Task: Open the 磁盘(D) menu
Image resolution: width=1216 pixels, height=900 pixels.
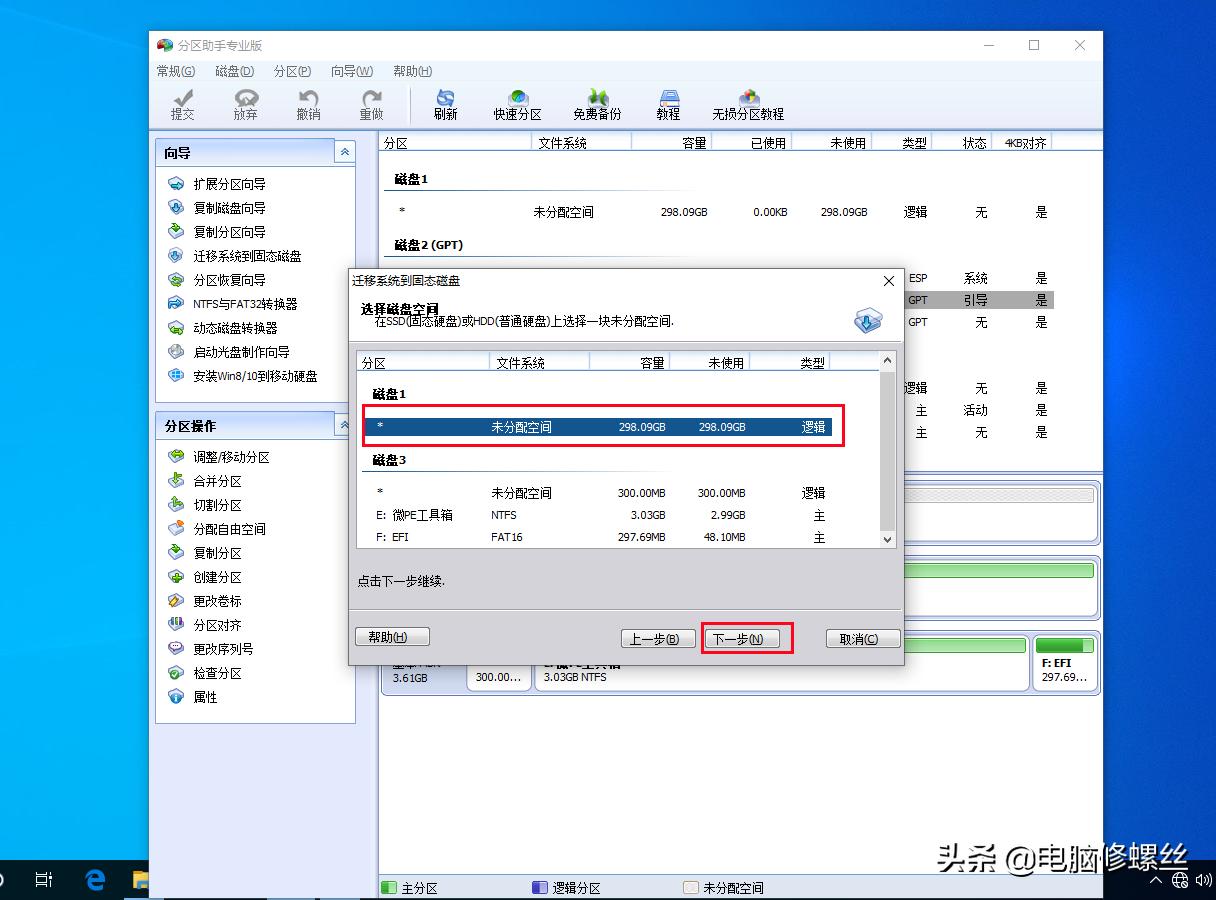Action: pyautogui.click(x=233, y=71)
